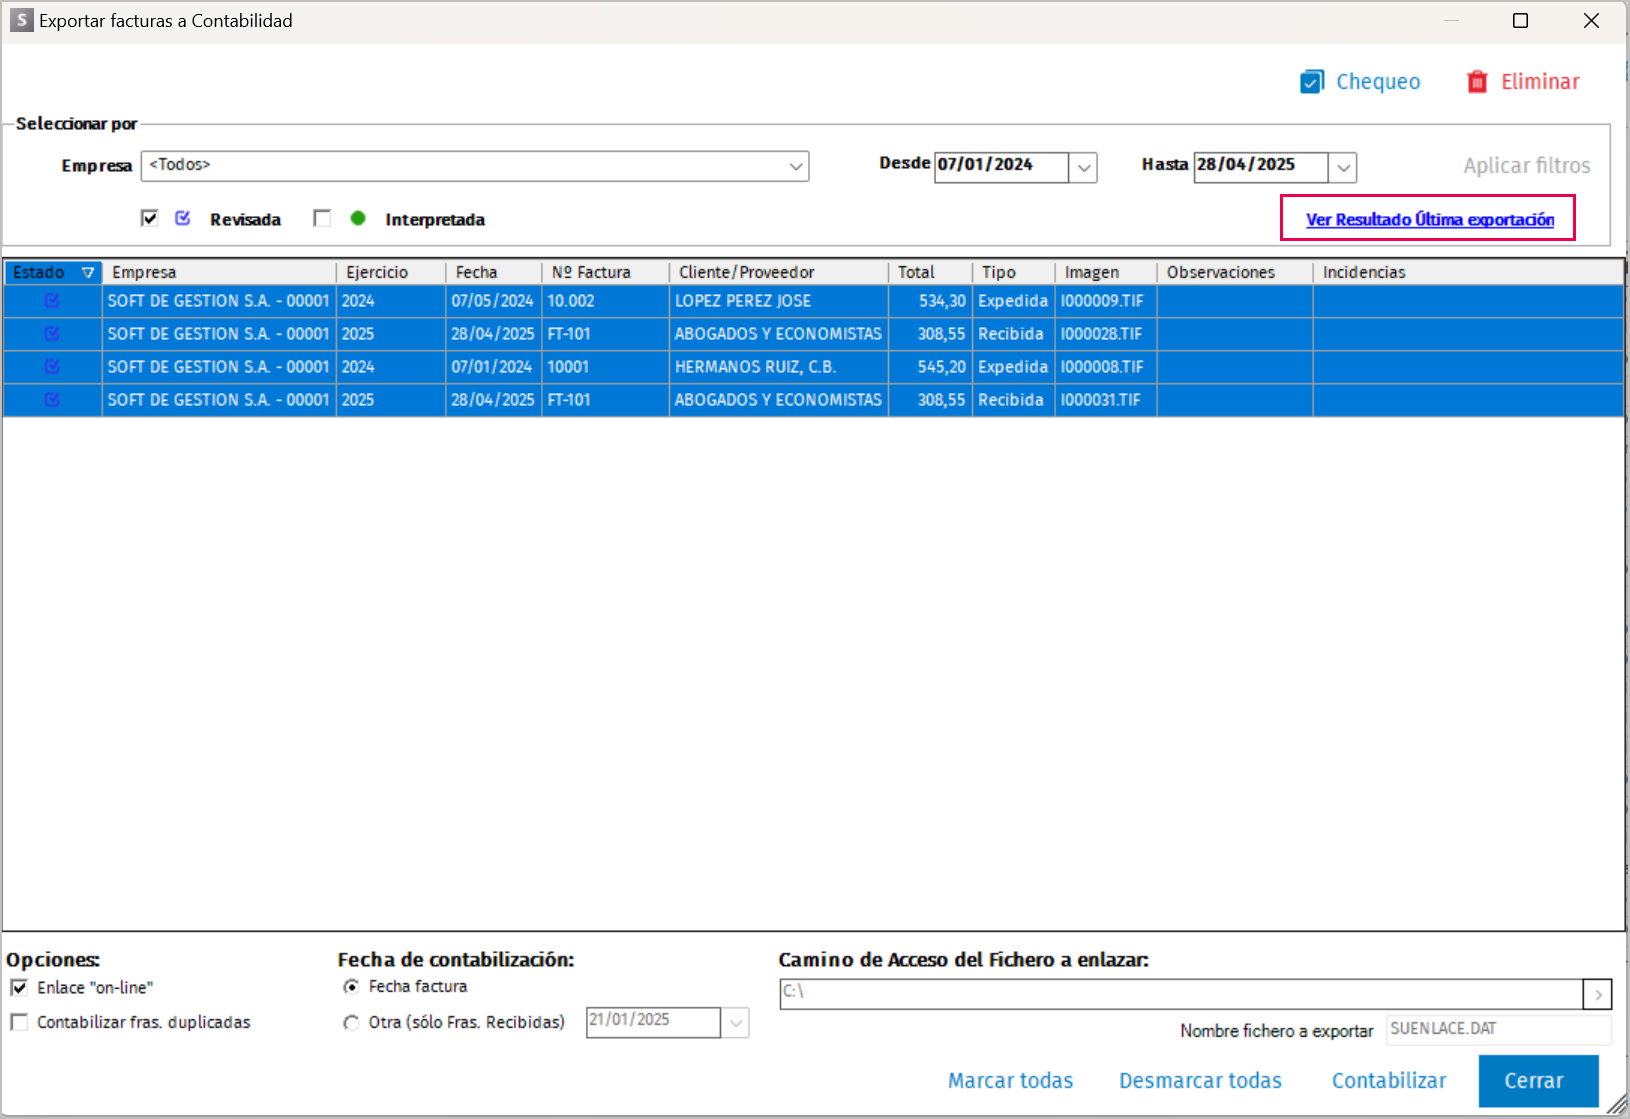Image resolution: width=1630 pixels, height=1119 pixels.
Task: Click the Estado icon in LOPEZ PEREZ JOSE row
Action: click(x=52, y=301)
